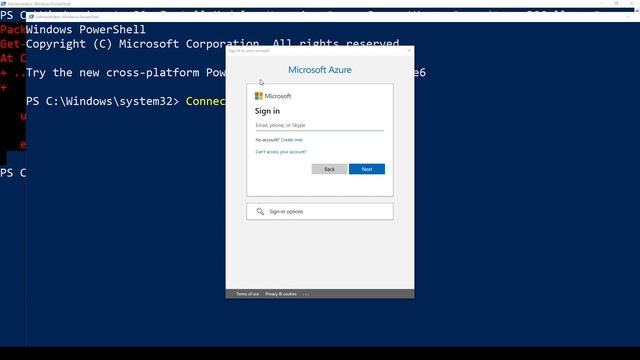
Task: Click the 'Microsoft Azure' heading text
Action: tap(320, 70)
